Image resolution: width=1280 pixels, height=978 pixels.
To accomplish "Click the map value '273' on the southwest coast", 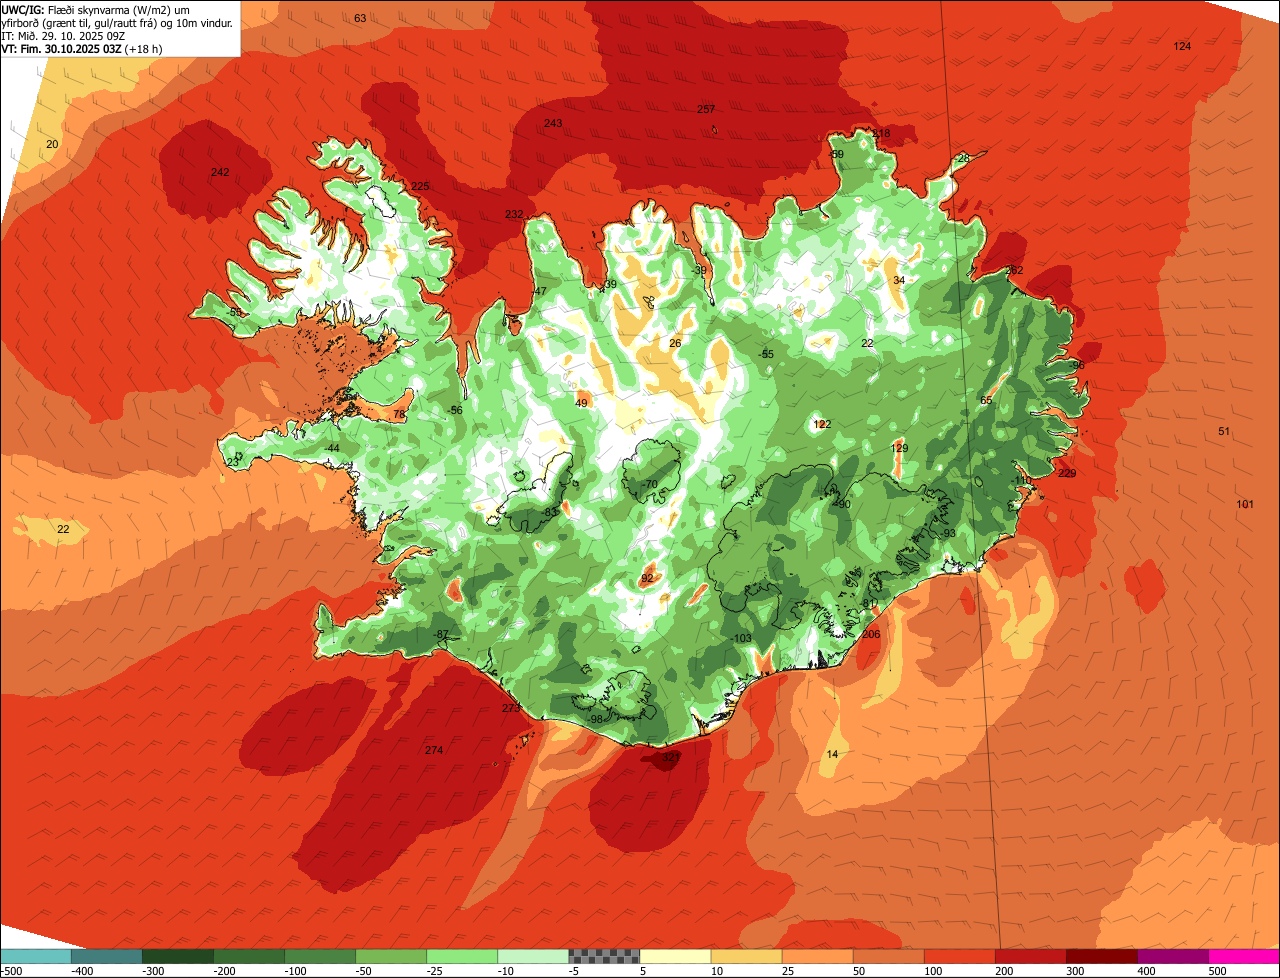I will [x=511, y=708].
